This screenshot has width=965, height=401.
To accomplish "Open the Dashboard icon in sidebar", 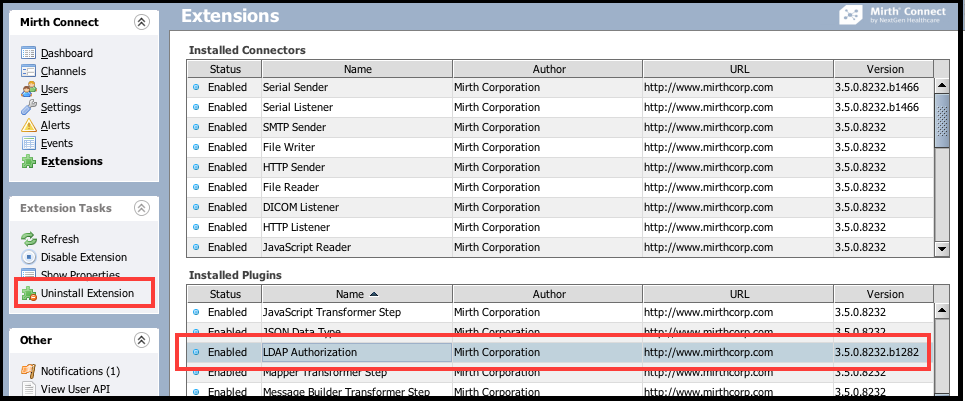I will (x=29, y=53).
